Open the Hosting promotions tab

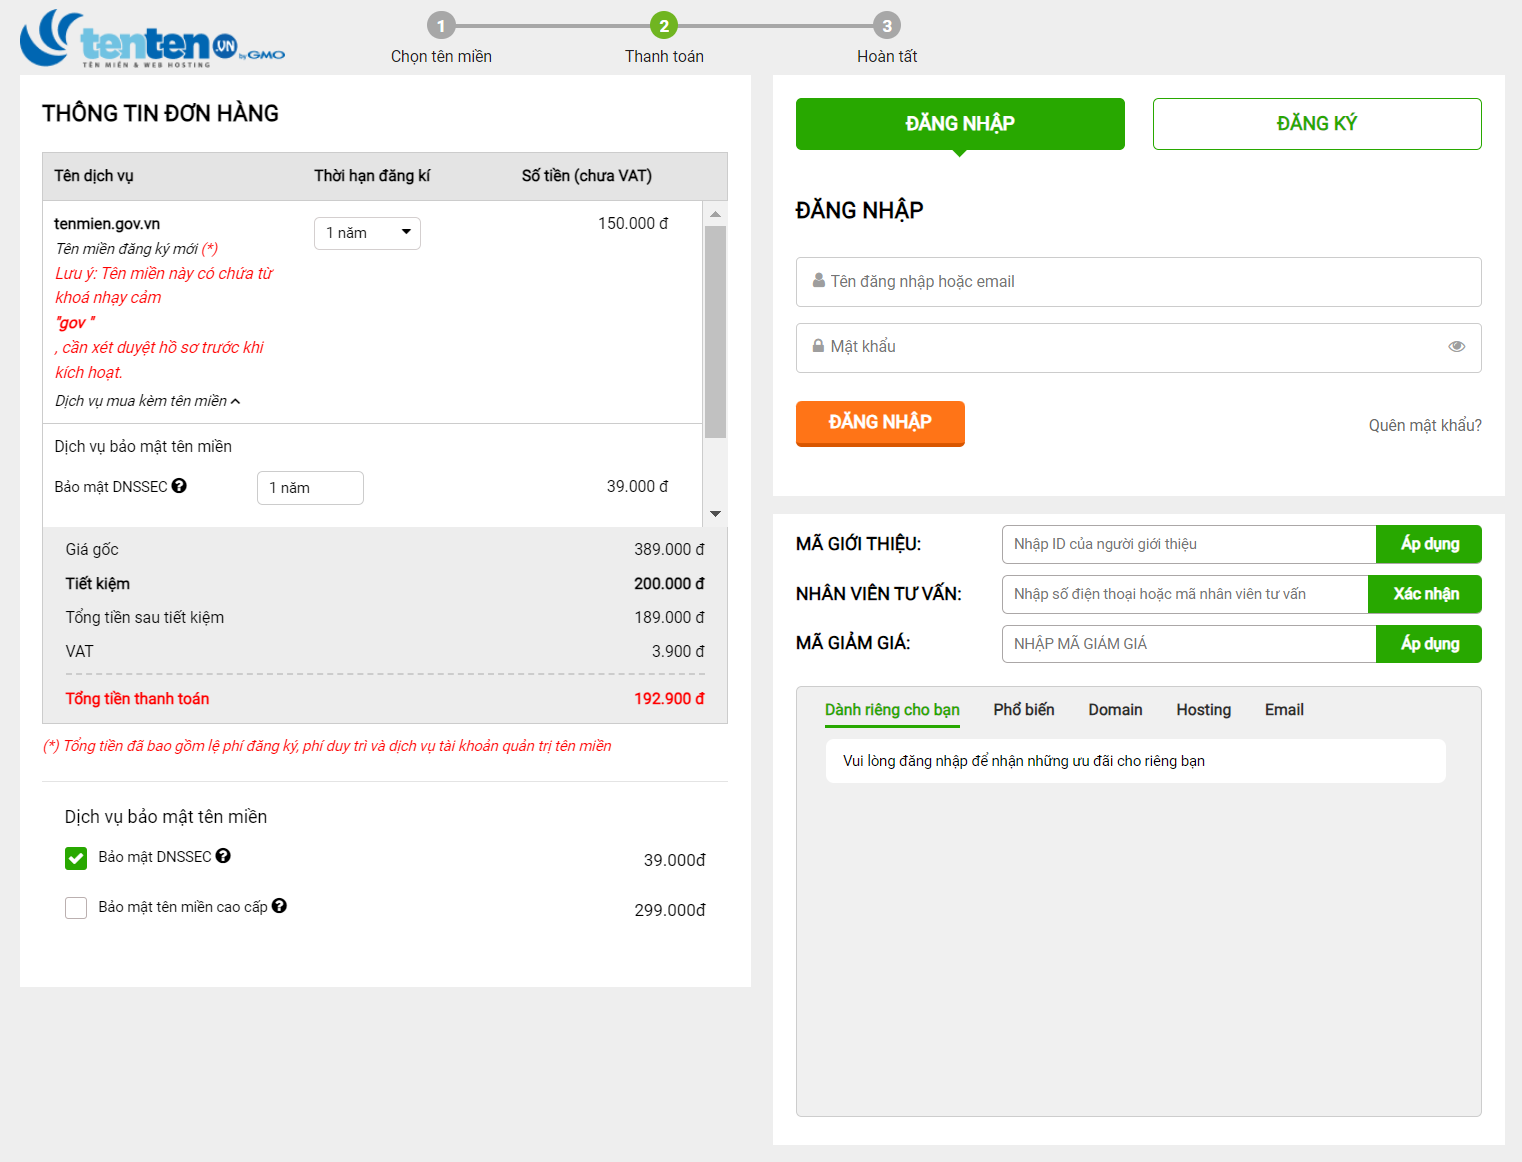pos(1203,710)
